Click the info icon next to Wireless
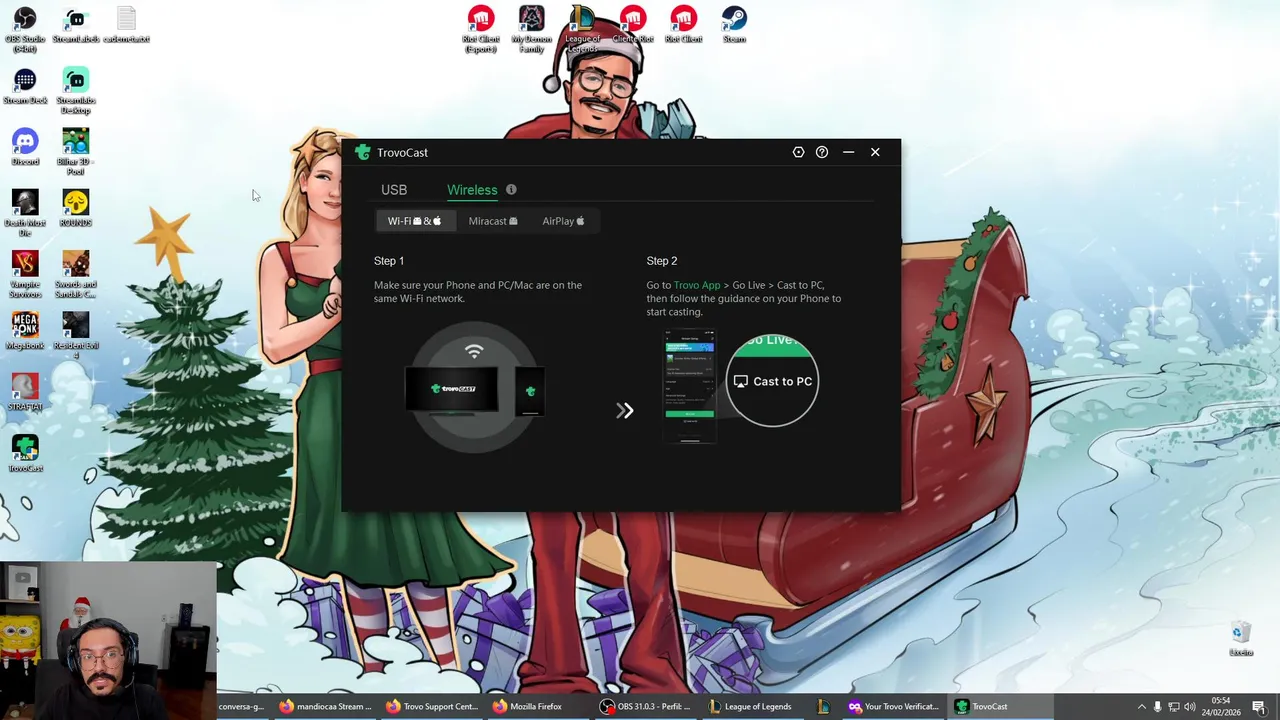This screenshot has height=720, width=1280. click(x=511, y=189)
